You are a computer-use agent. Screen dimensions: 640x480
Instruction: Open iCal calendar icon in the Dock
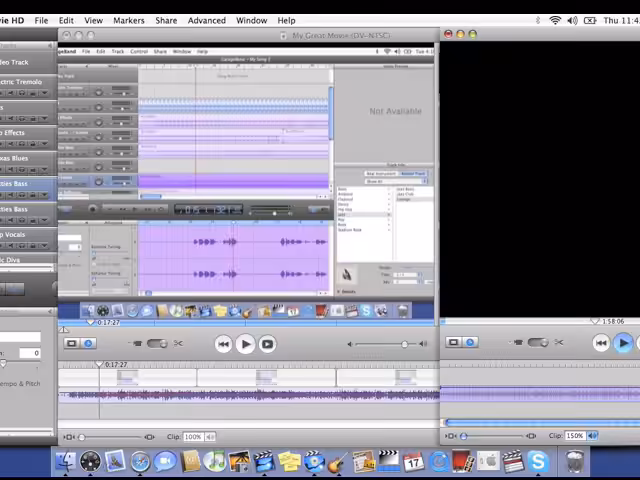pos(413,462)
